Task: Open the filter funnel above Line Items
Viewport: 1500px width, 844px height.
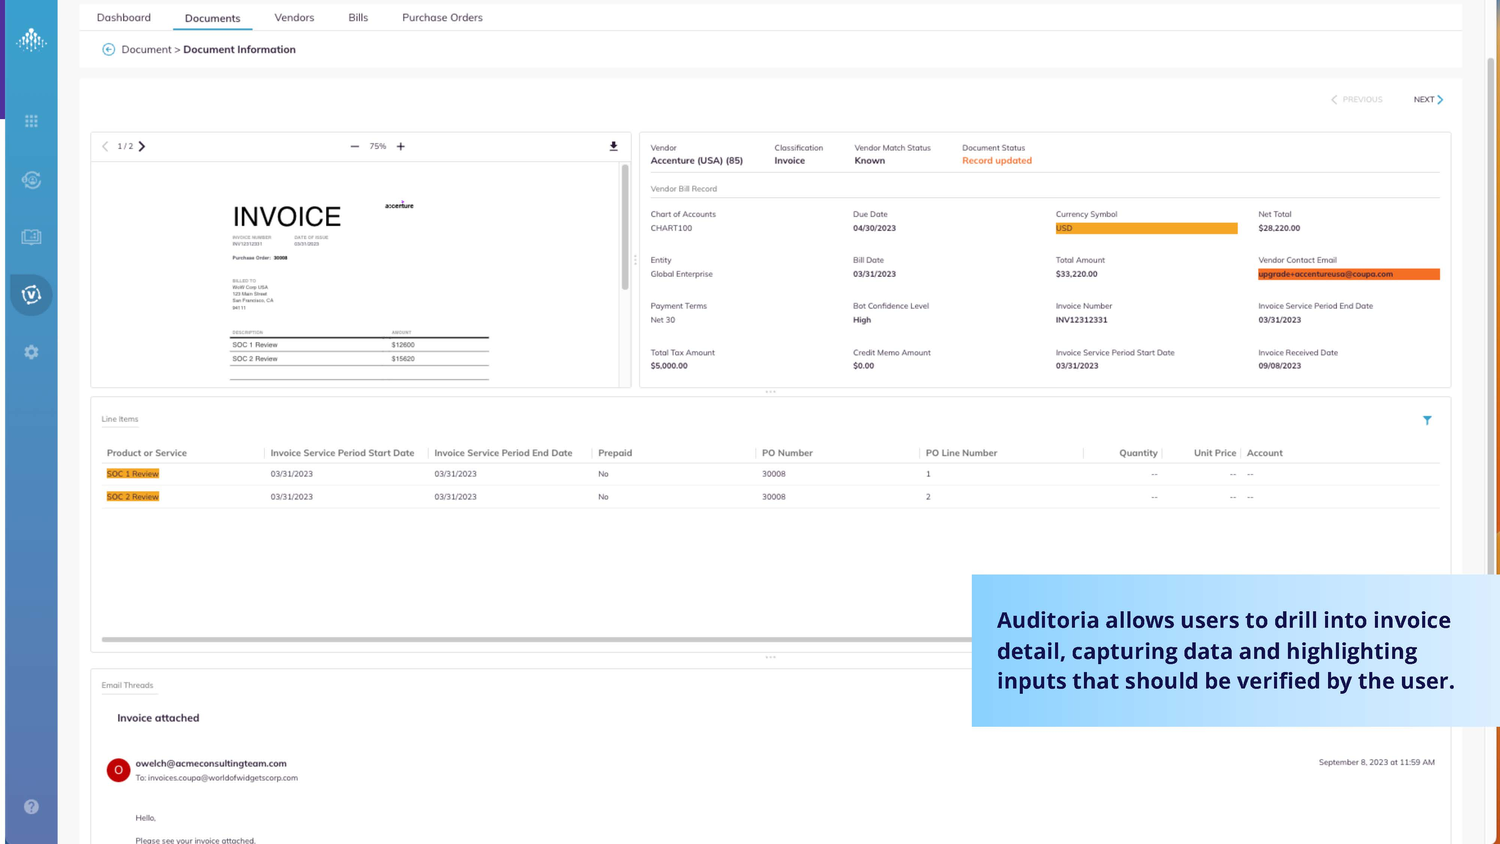Action: pyautogui.click(x=1427, y=420)
